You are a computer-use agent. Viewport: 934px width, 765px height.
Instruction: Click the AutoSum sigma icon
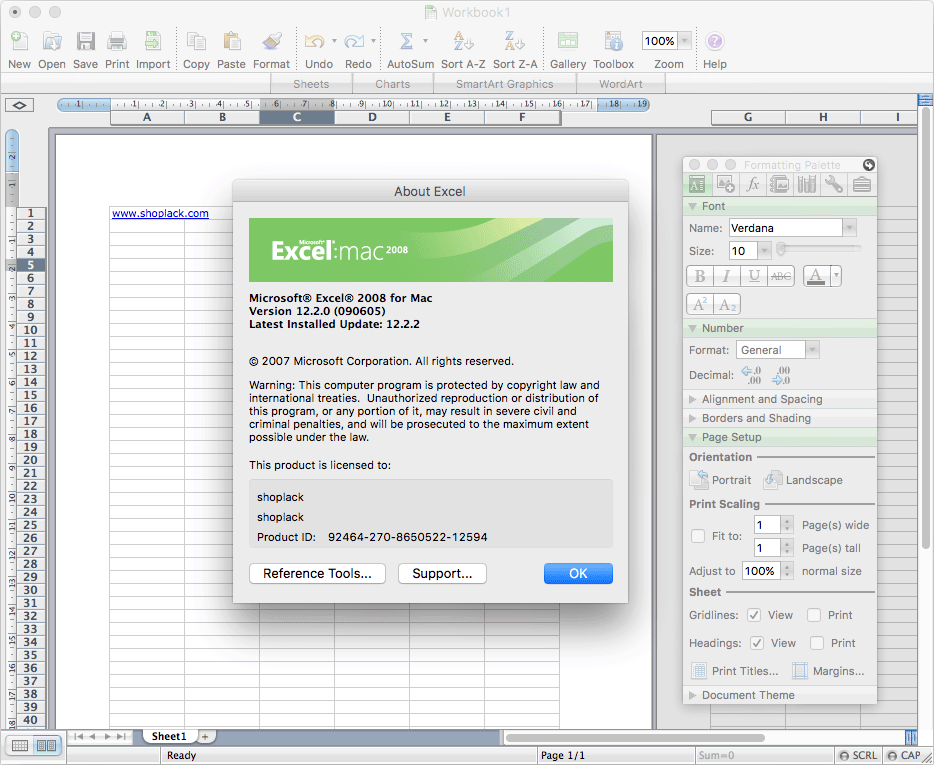pos(406,41)
